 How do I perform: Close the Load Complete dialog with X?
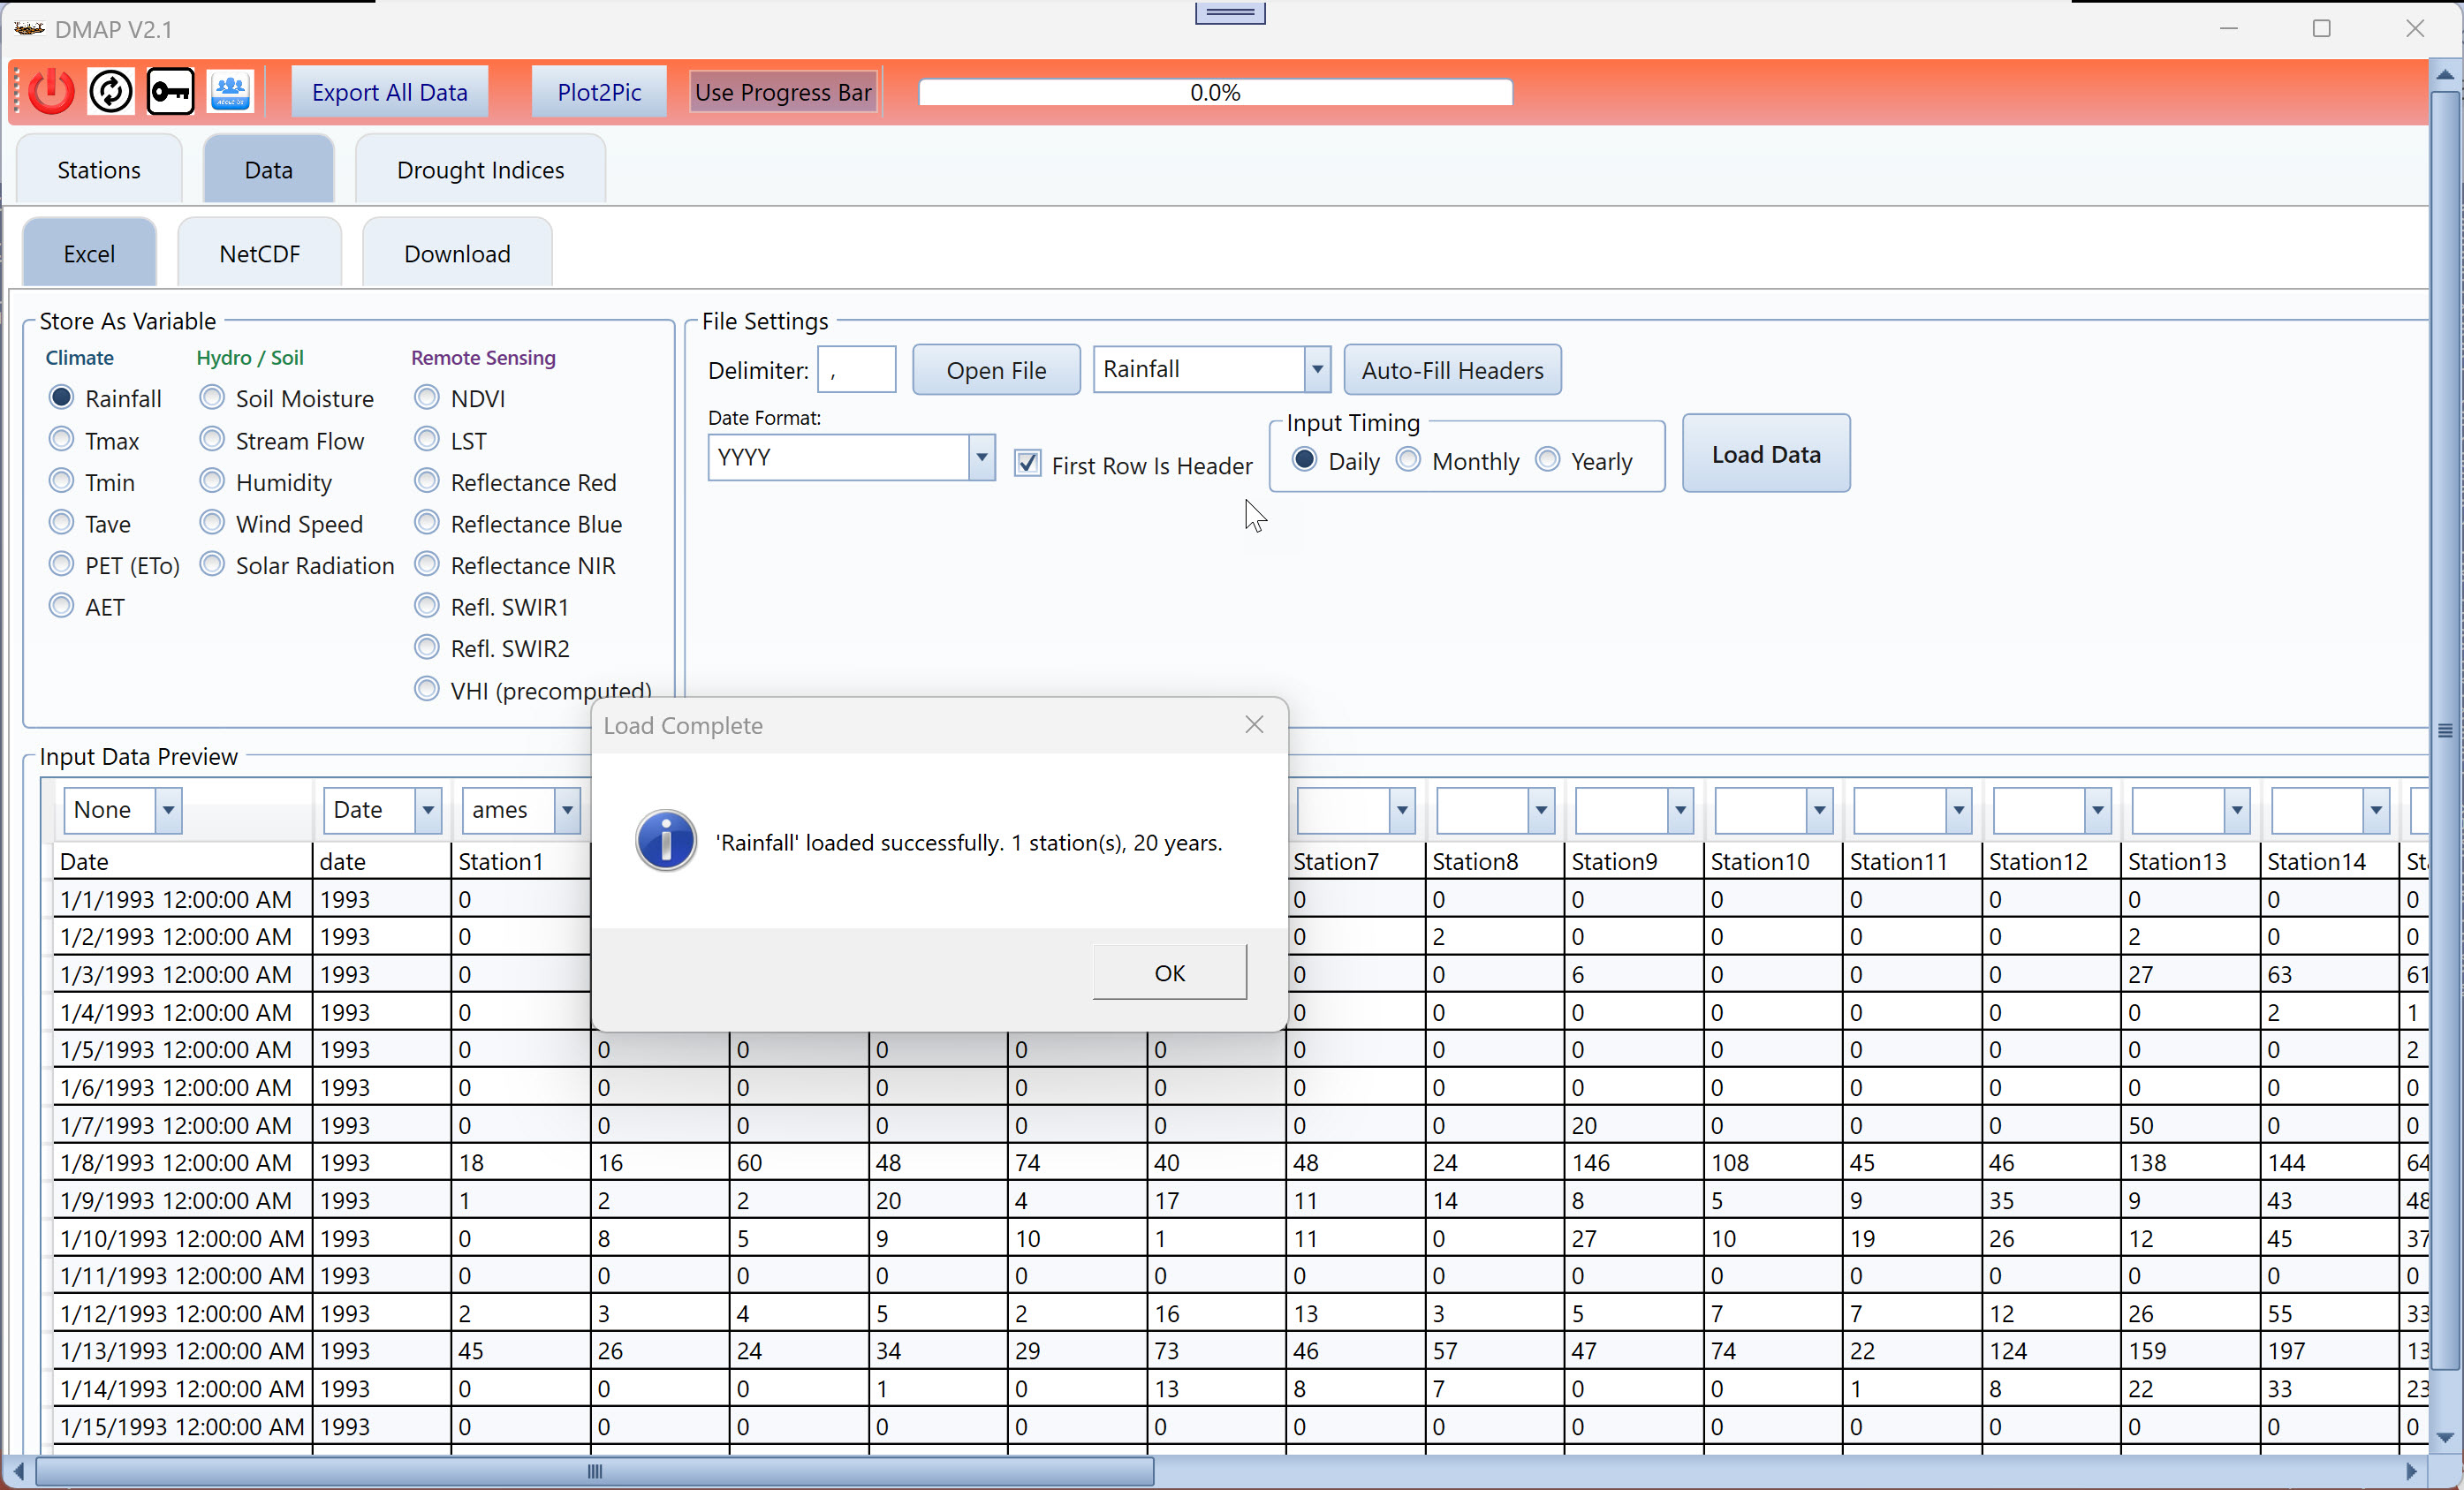pyautogui.click(x=1254, y=724)
